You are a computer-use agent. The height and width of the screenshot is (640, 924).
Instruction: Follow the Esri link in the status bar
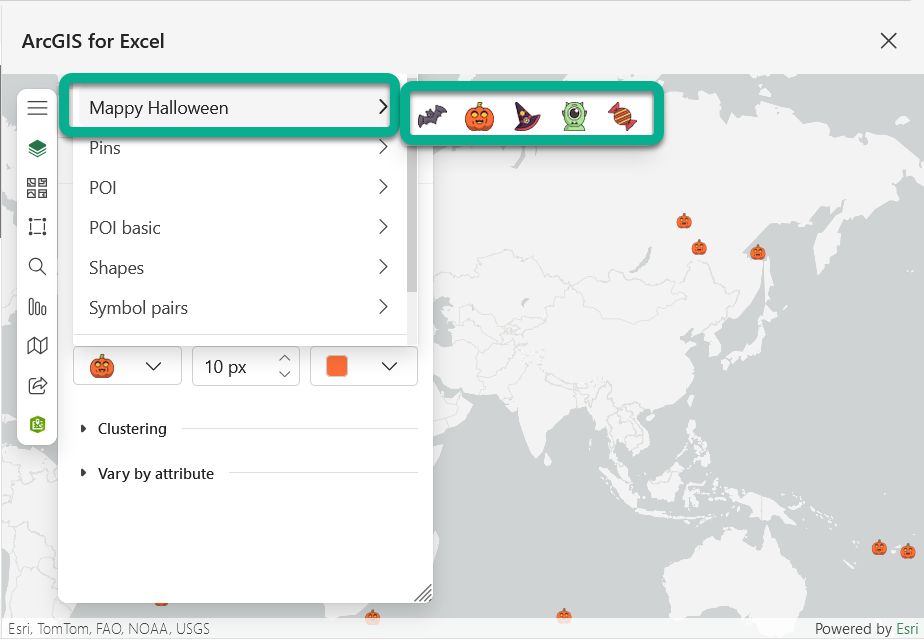point(908,628)
